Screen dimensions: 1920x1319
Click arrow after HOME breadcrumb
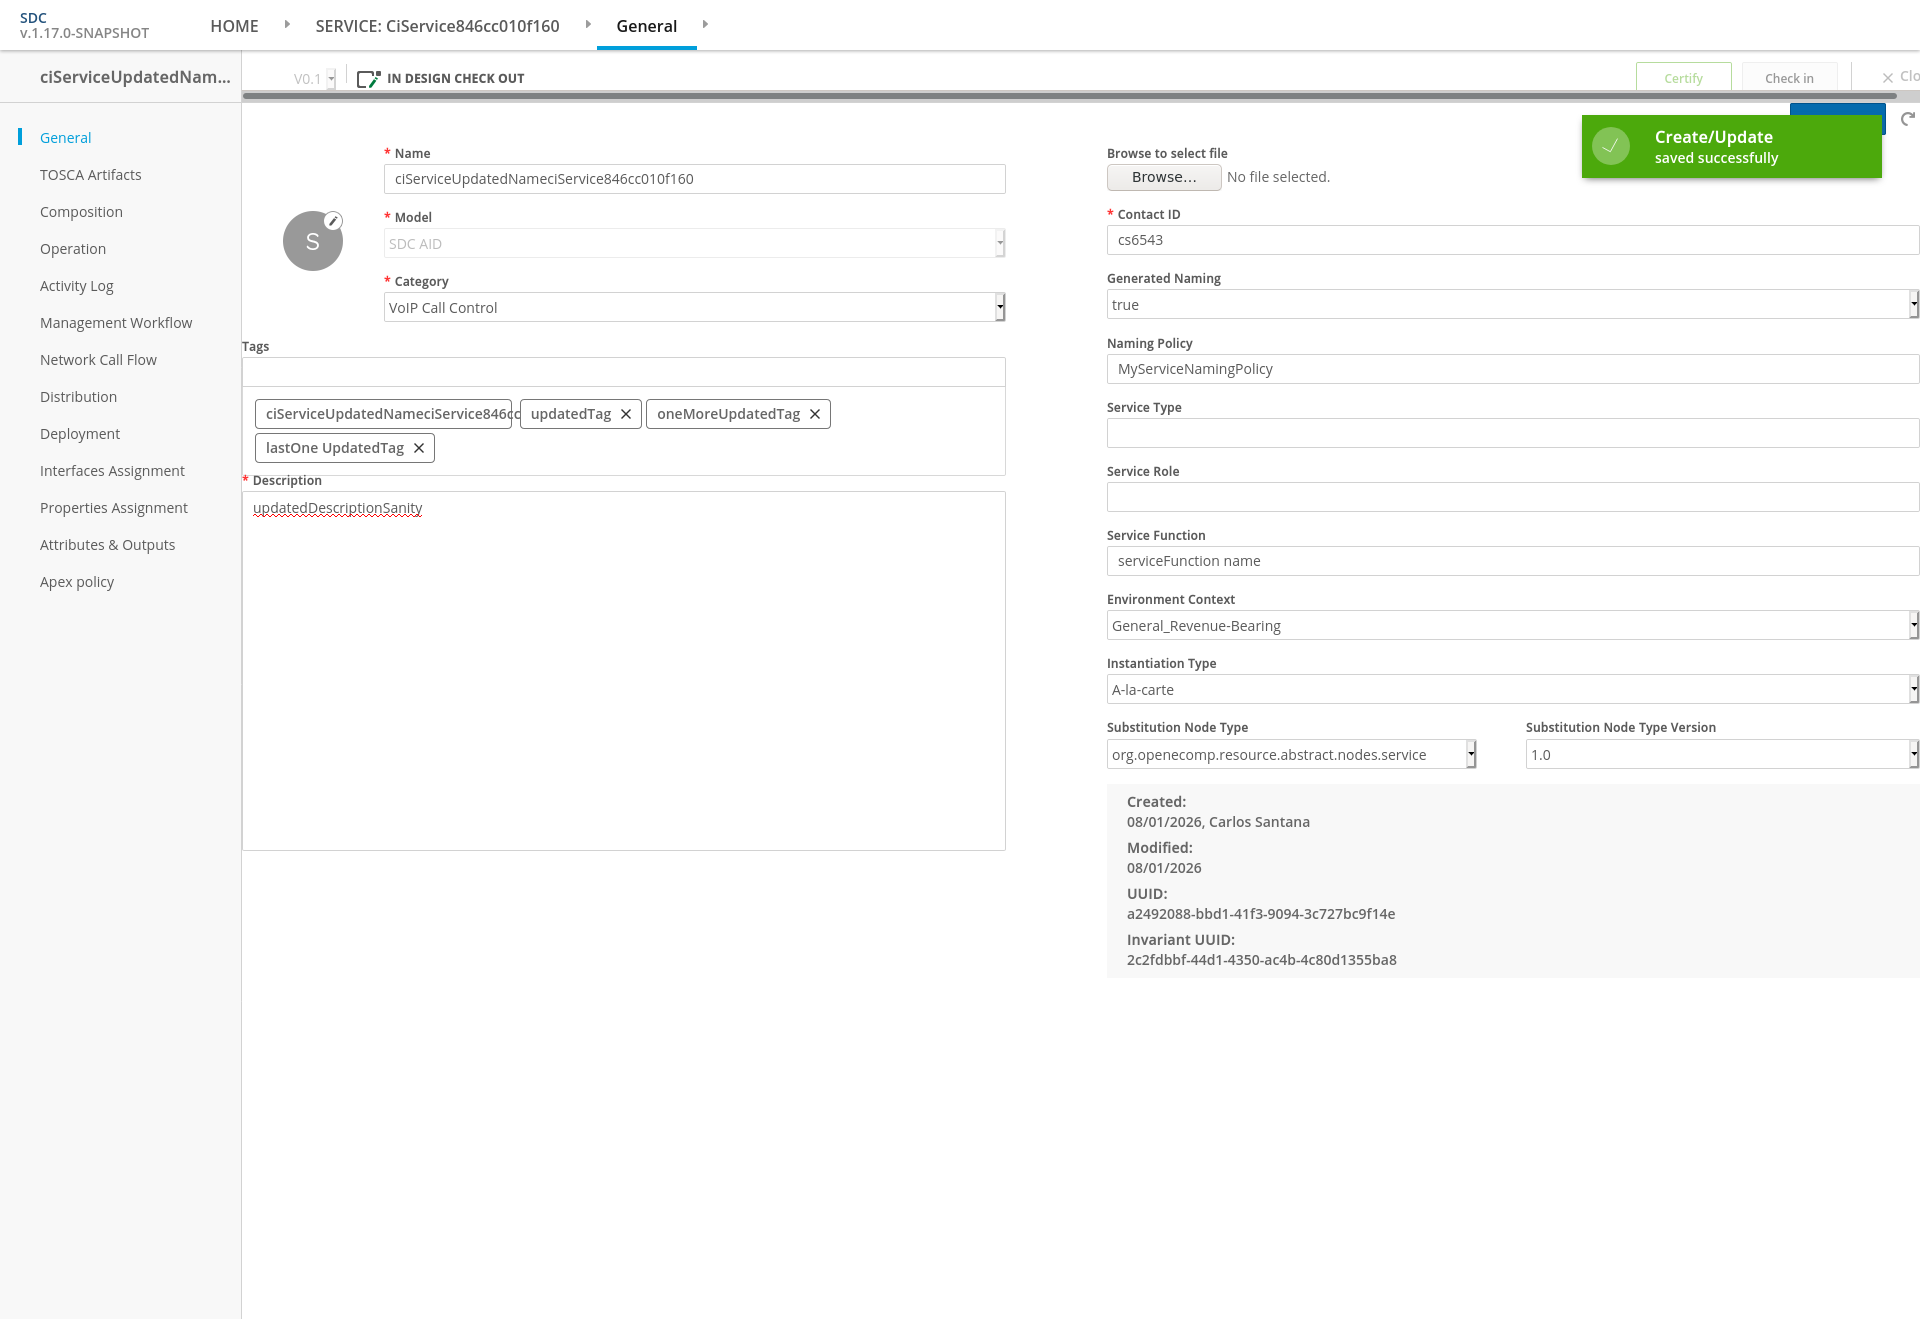[x=287, y=24]
